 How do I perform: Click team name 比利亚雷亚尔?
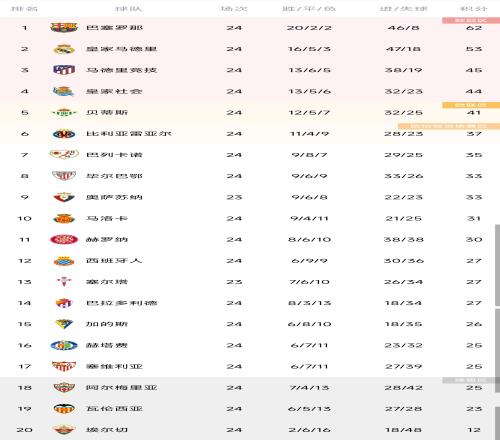tap(129, 134)
